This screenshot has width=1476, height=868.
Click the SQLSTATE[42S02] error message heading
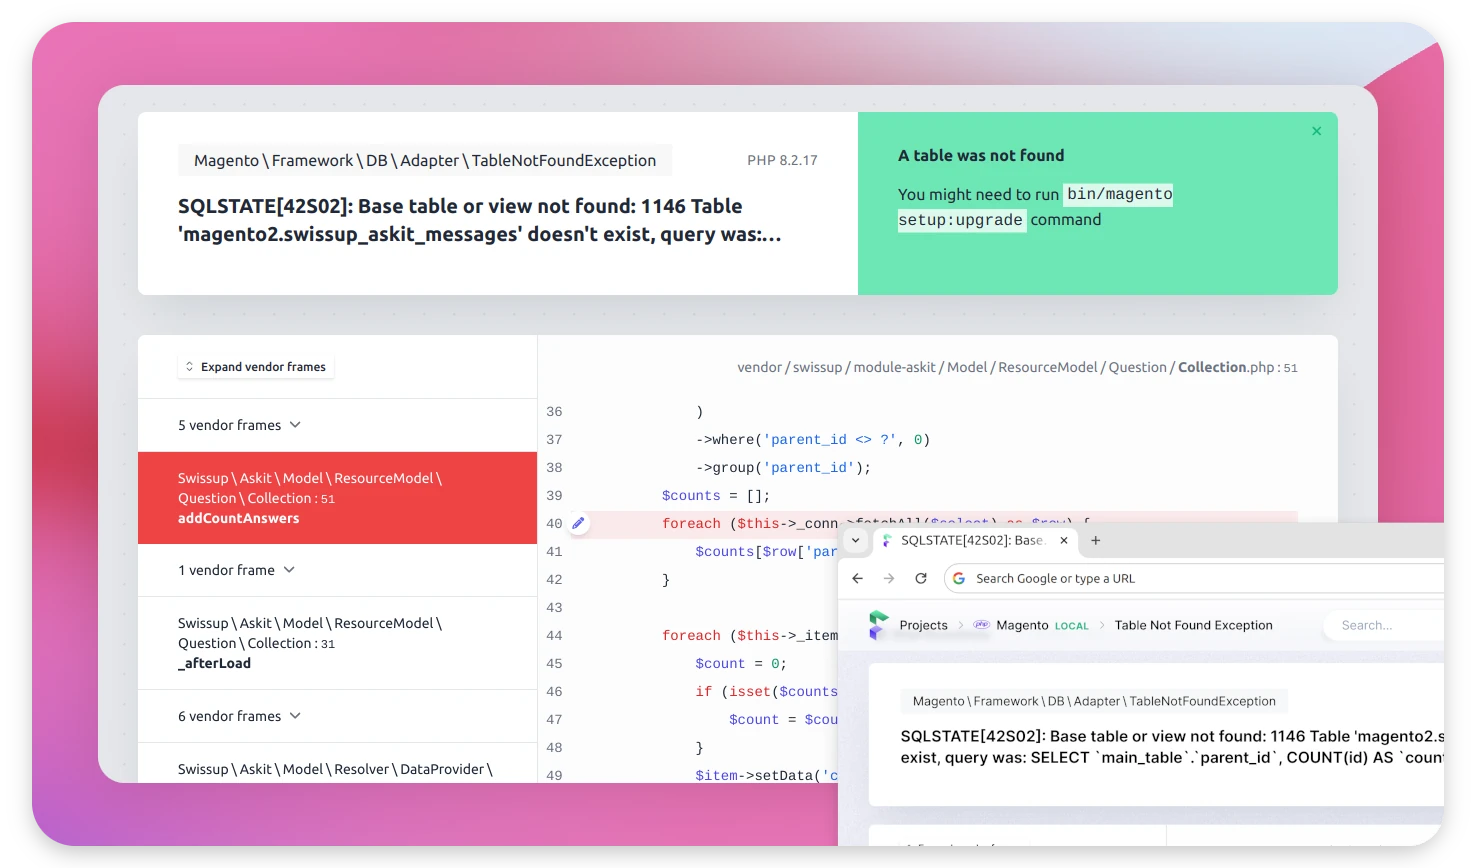tap(480, 220)
